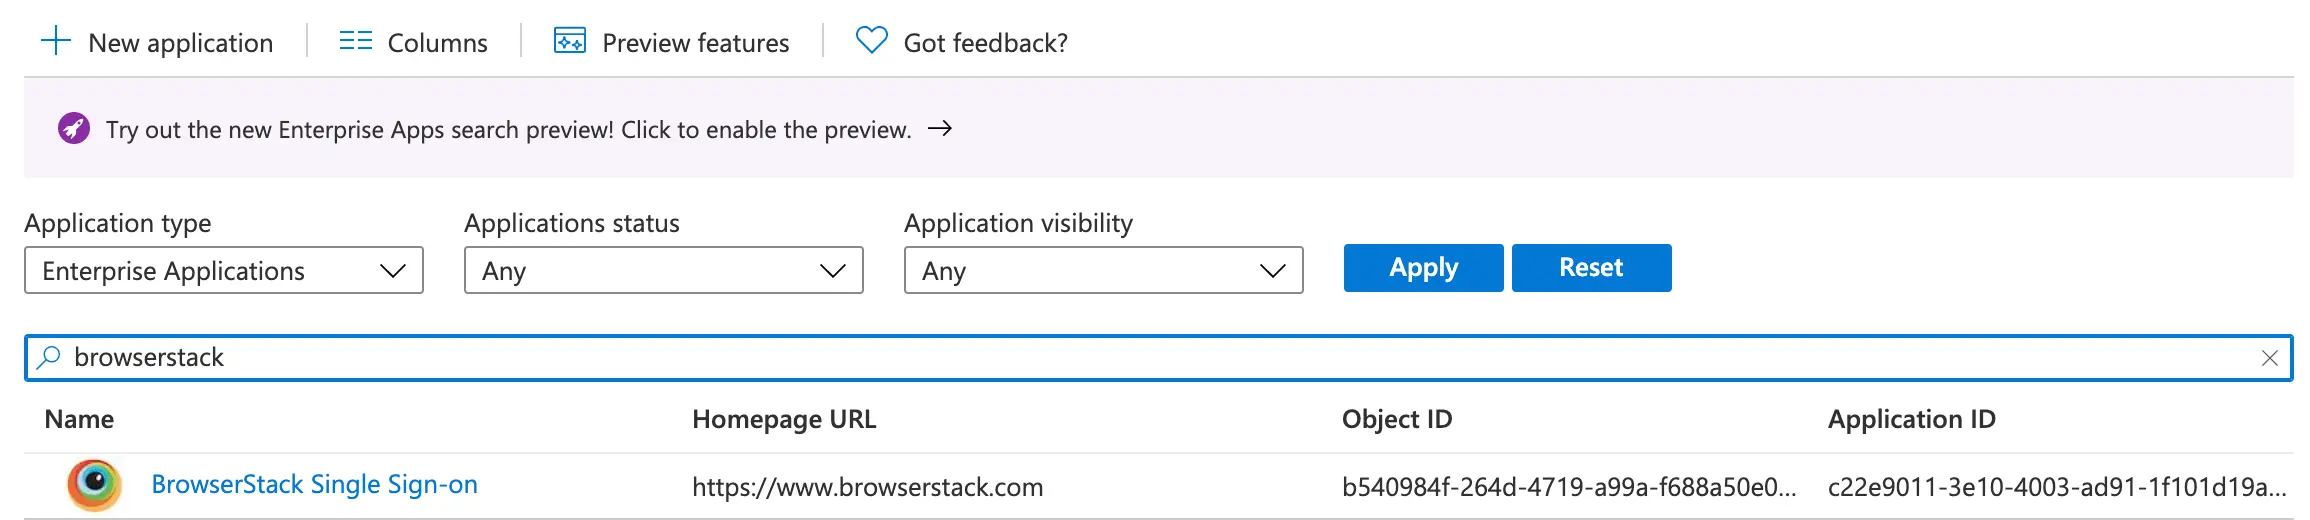Click the arrow to enable search preview
Viewport: 2310px width, 520px height.
click(939, 129)
